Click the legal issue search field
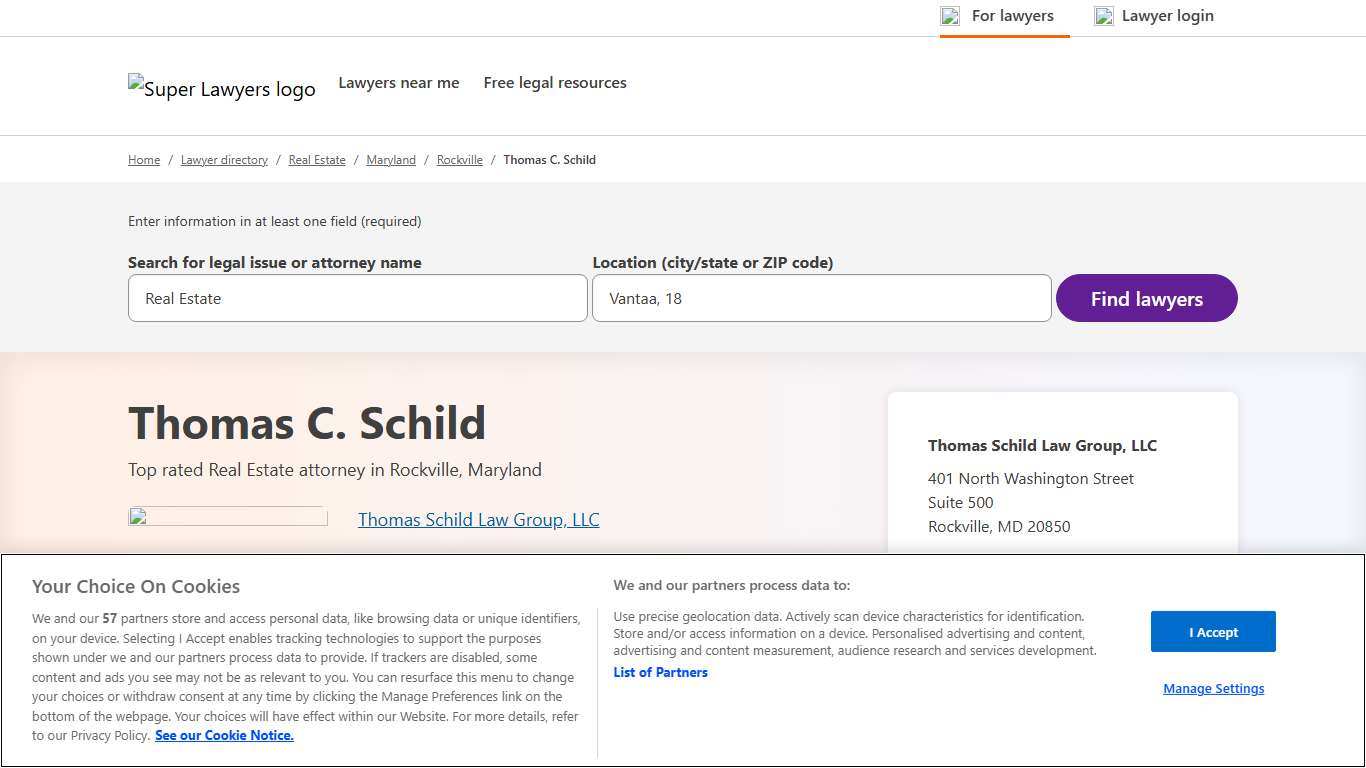 [x=357, y=298]
